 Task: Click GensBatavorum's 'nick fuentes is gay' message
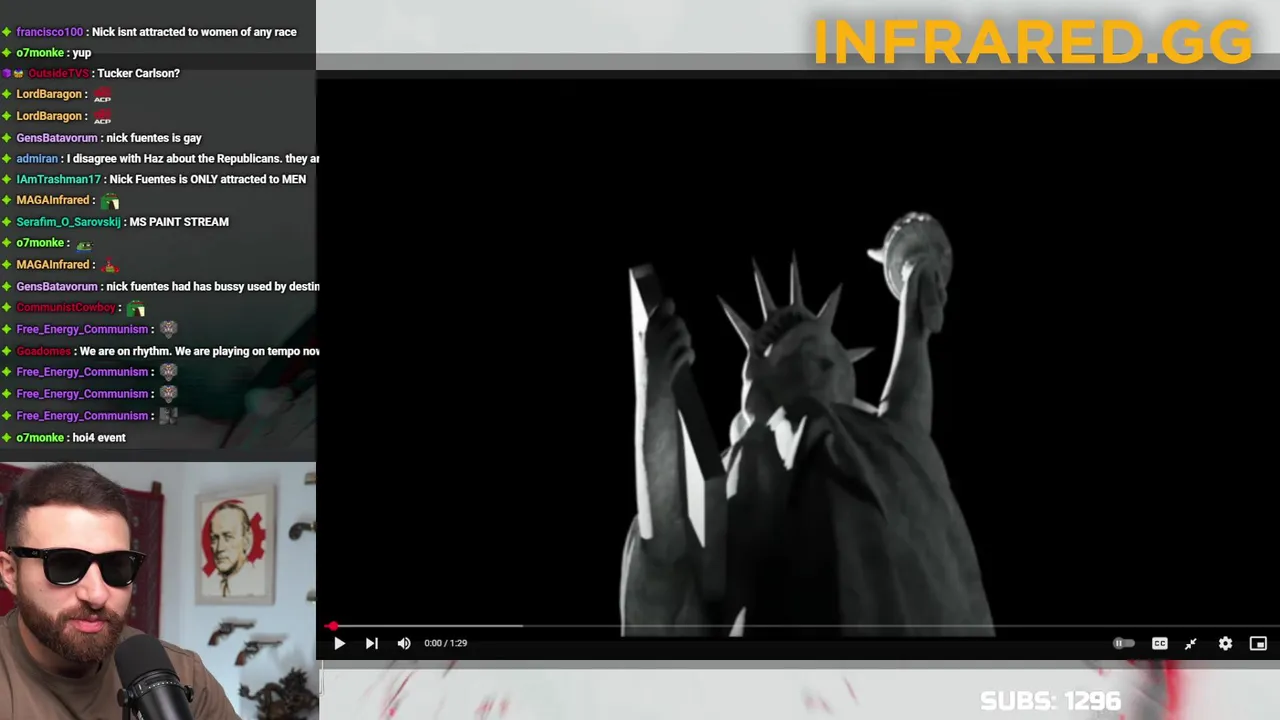153,138
